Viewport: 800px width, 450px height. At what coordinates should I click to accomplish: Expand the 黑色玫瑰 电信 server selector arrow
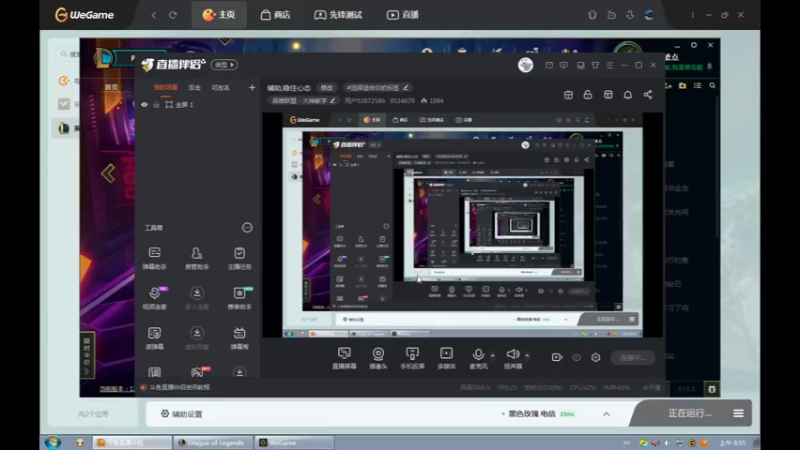pyautogui.click(x=606, y=414)
